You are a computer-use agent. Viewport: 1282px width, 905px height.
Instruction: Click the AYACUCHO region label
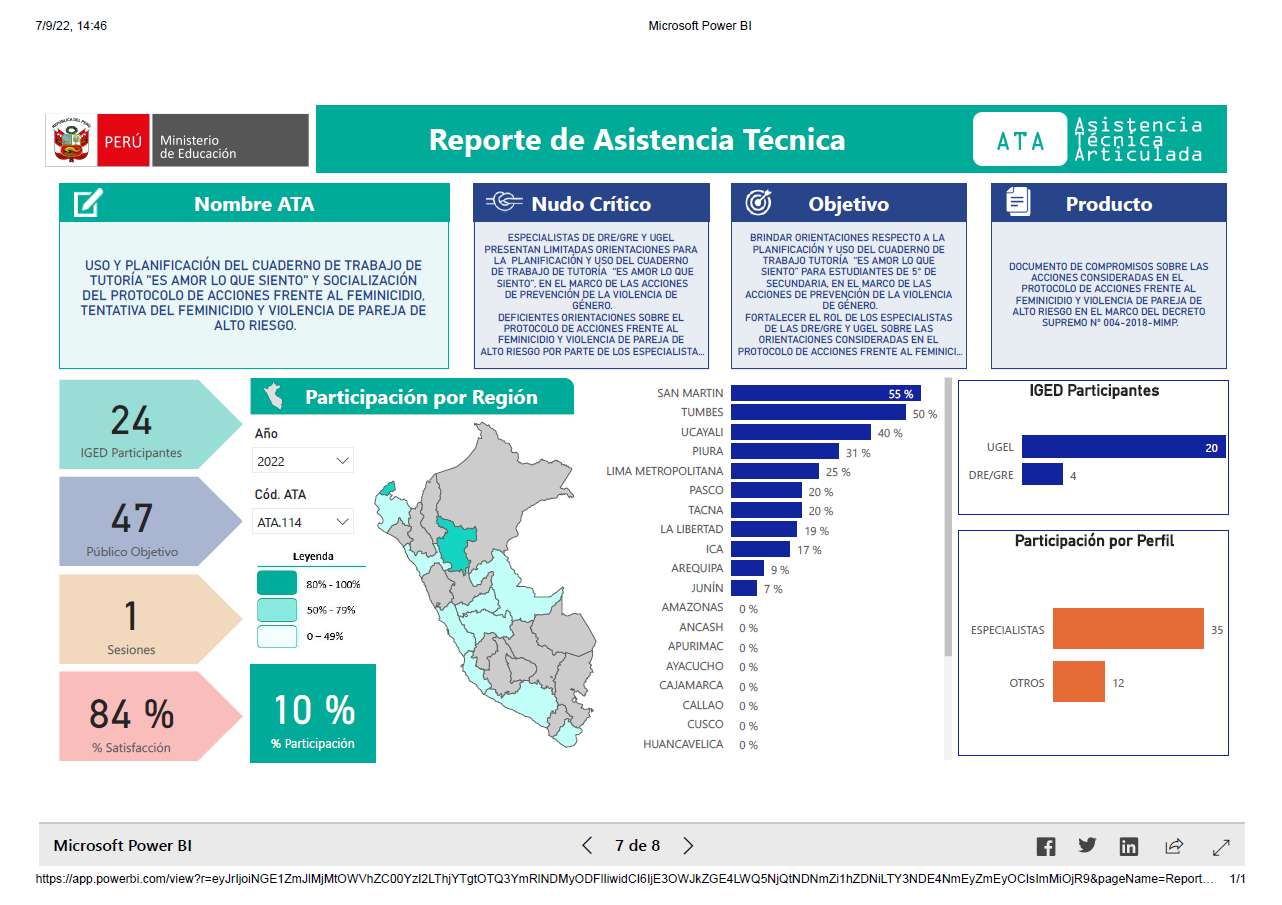tap(695, 666)
